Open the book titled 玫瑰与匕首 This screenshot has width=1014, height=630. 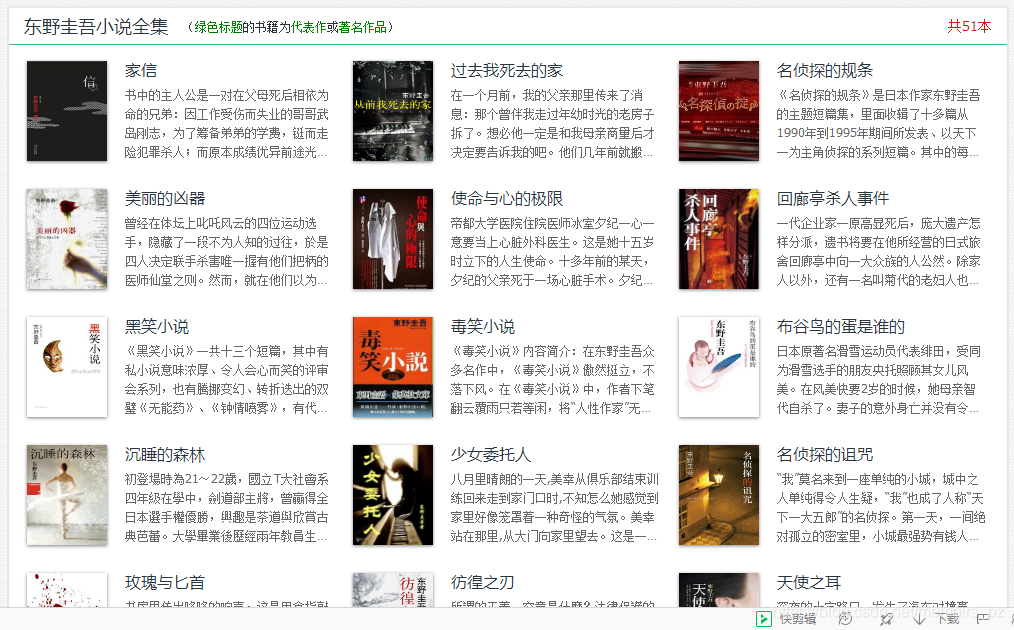click(x=165, y=583)
